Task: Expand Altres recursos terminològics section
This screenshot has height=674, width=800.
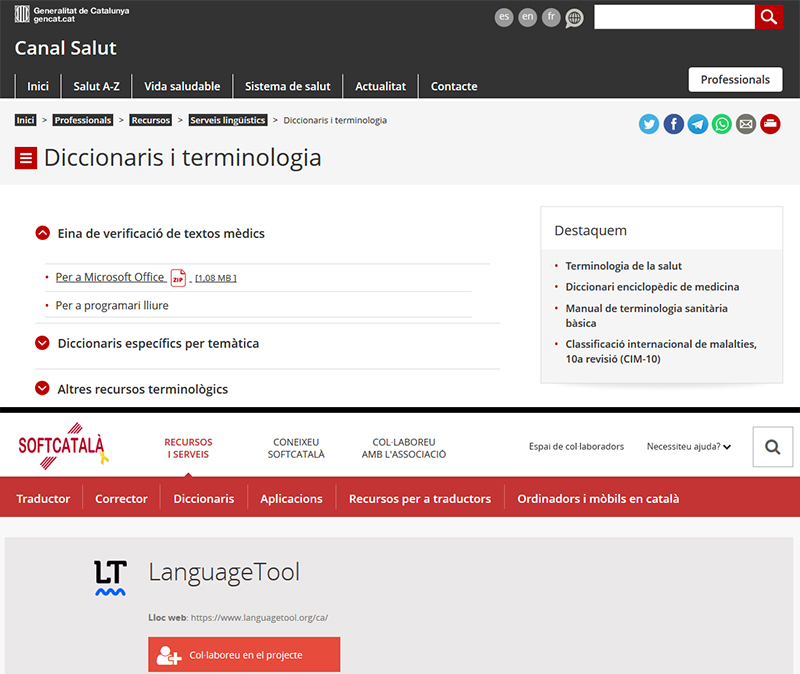Action: click(42, 389)
